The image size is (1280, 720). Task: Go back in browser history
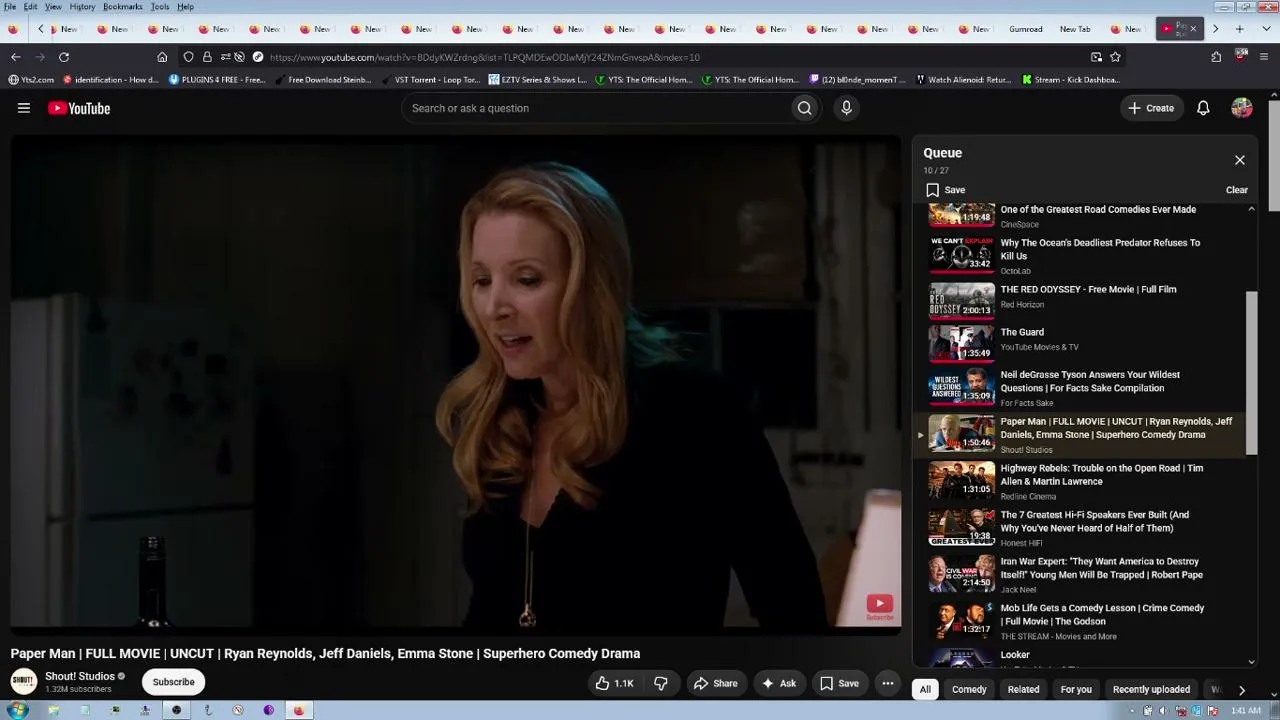click(x=16, y=57)
